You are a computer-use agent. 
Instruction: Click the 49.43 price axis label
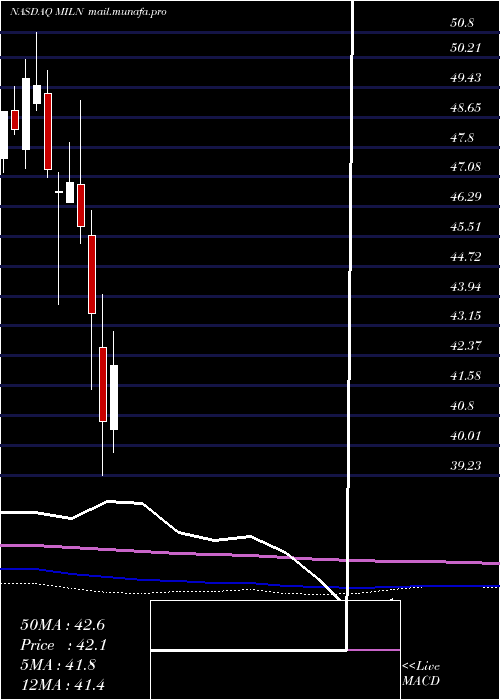point(466,78)
